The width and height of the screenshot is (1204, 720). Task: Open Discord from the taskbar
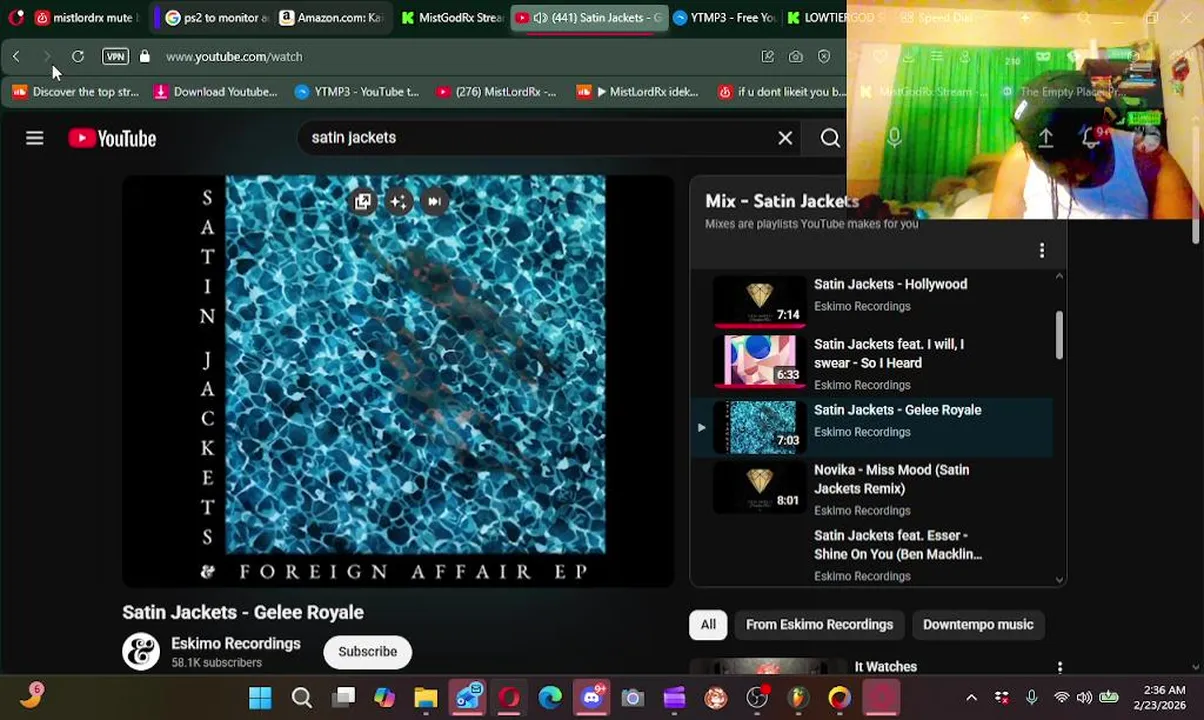591,698
